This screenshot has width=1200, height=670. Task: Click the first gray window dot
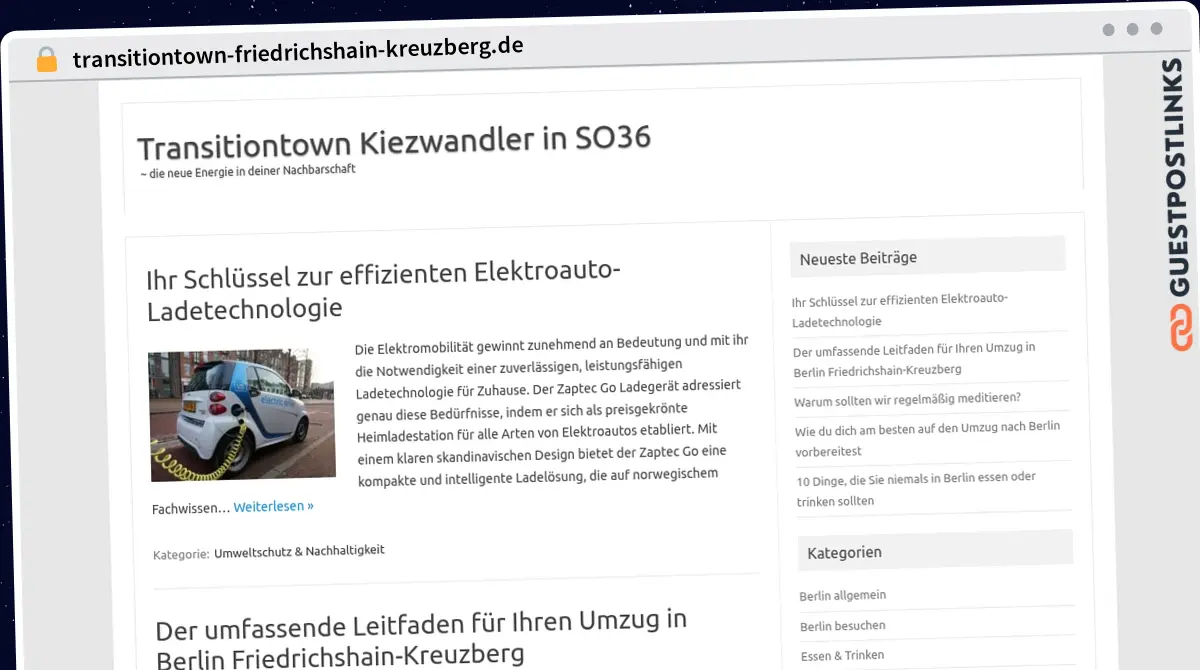tap(1108, 30)
